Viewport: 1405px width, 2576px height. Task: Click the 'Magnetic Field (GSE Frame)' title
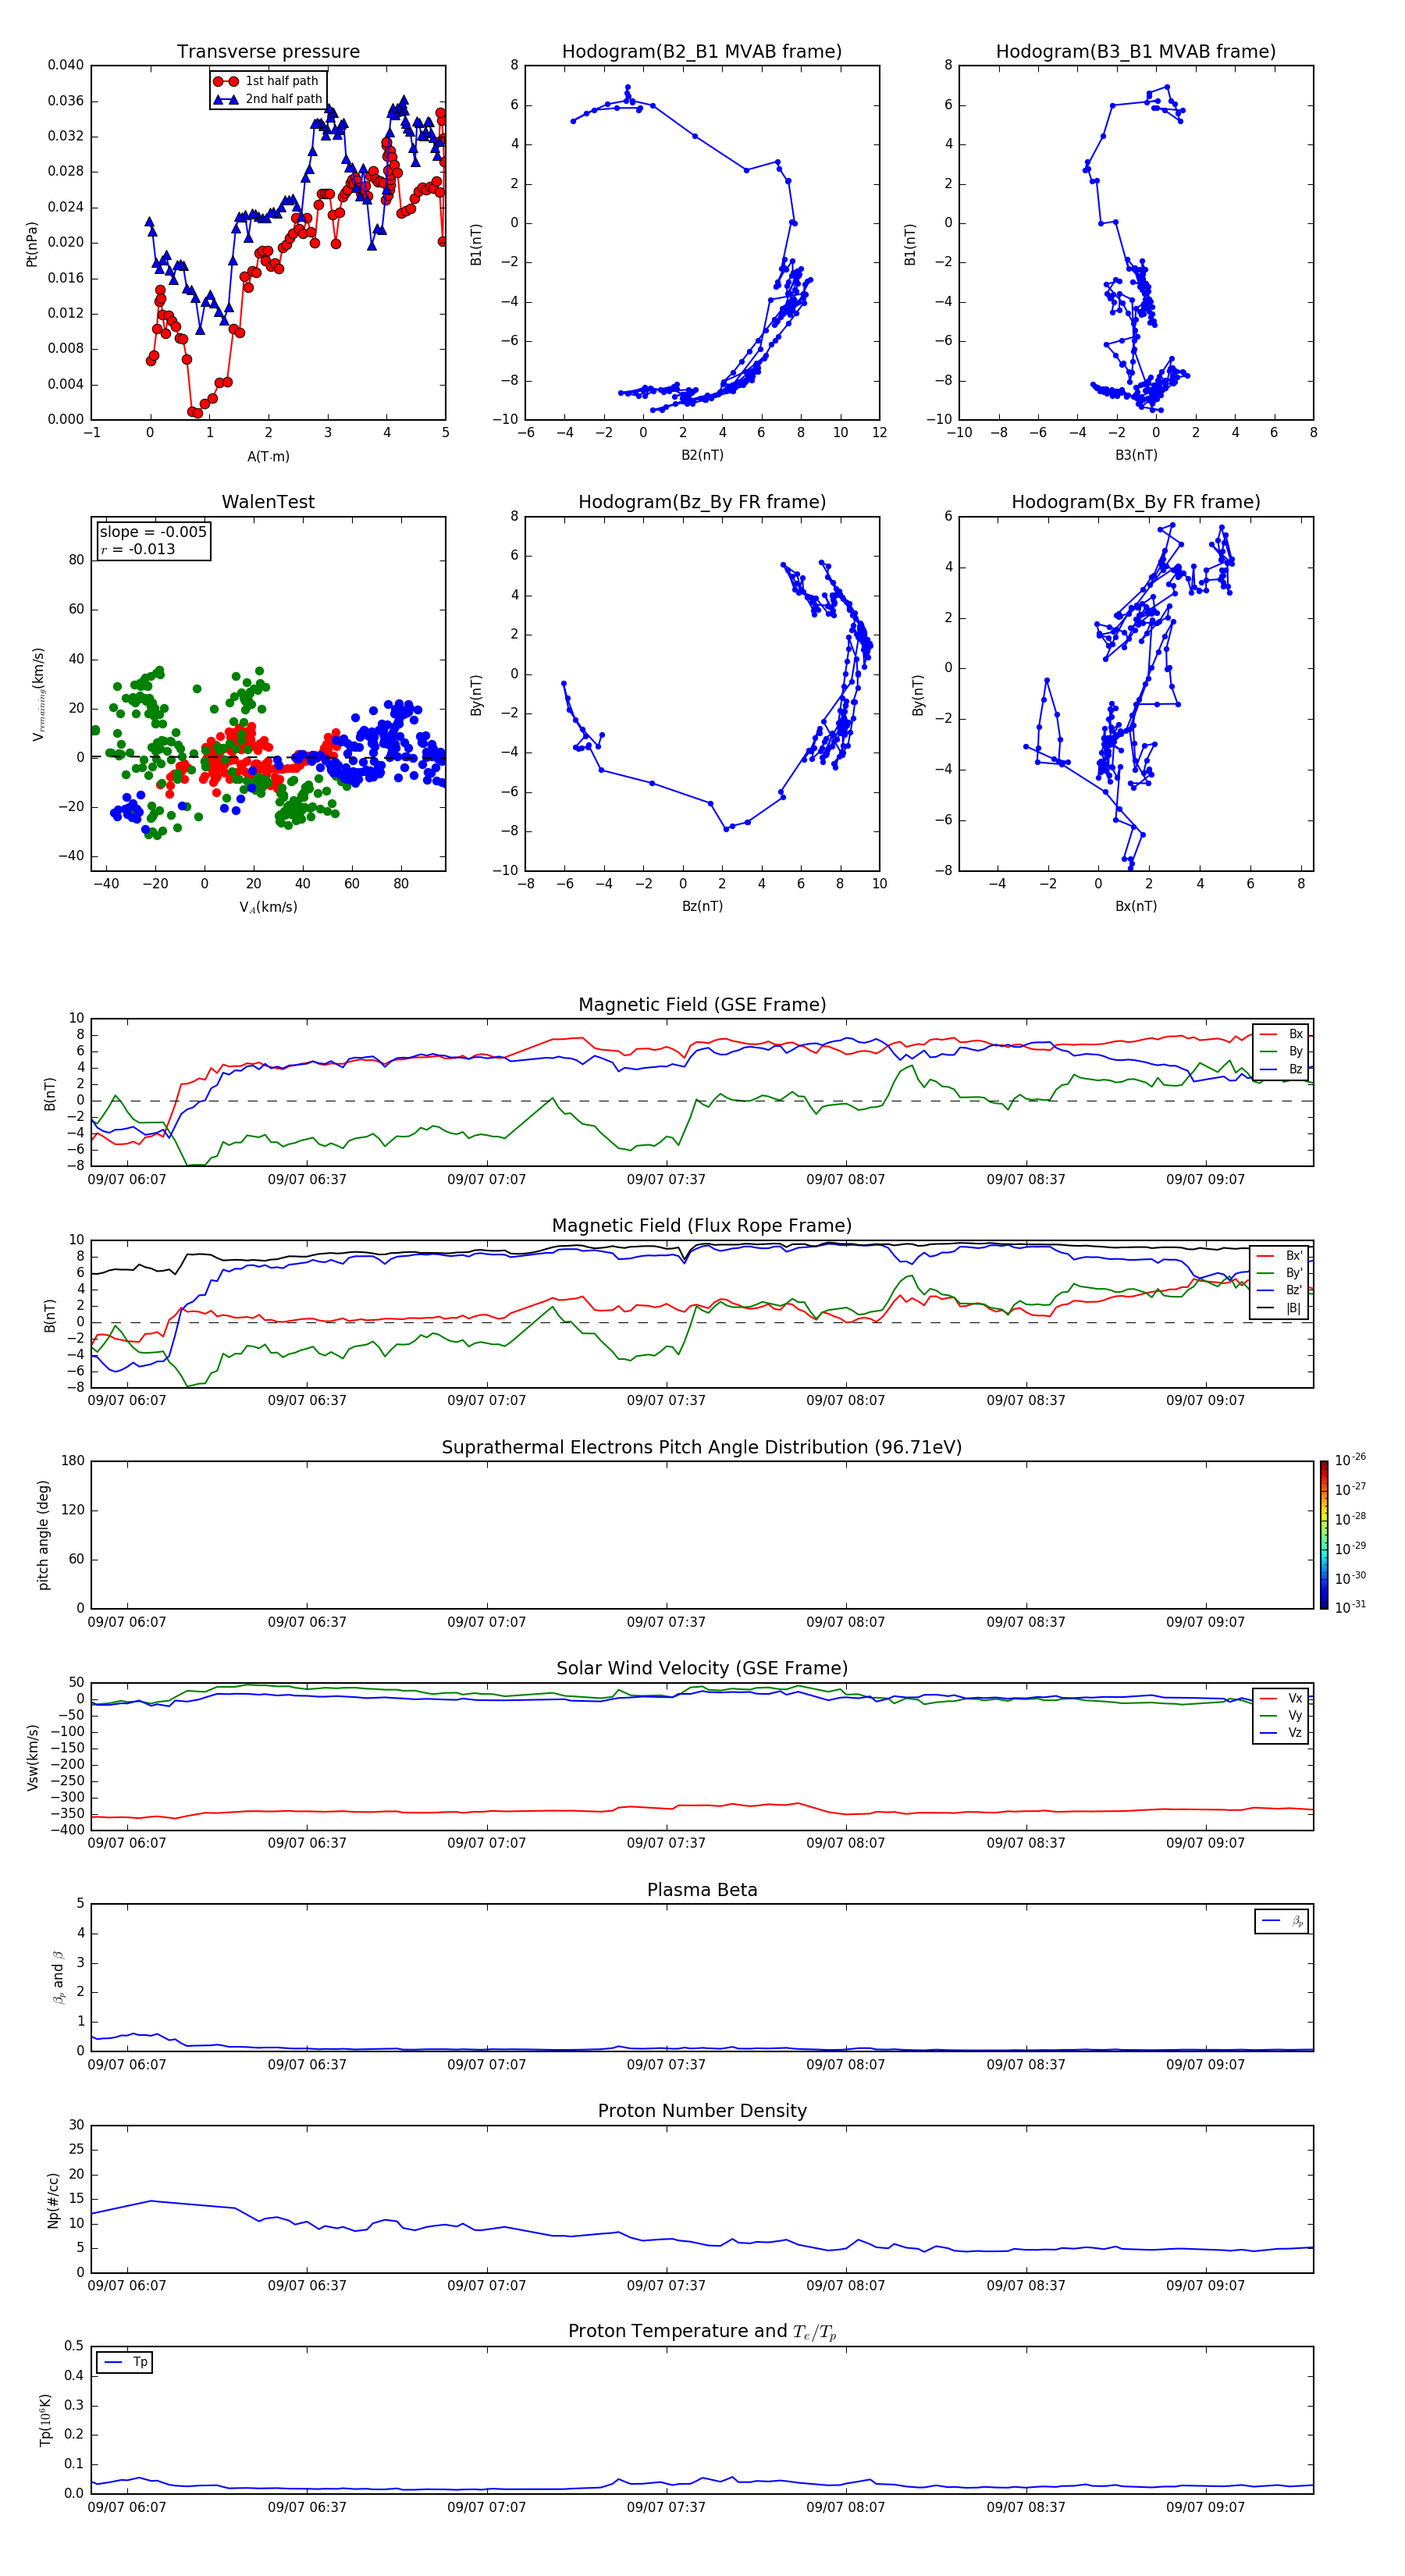tap(702, 1005)
